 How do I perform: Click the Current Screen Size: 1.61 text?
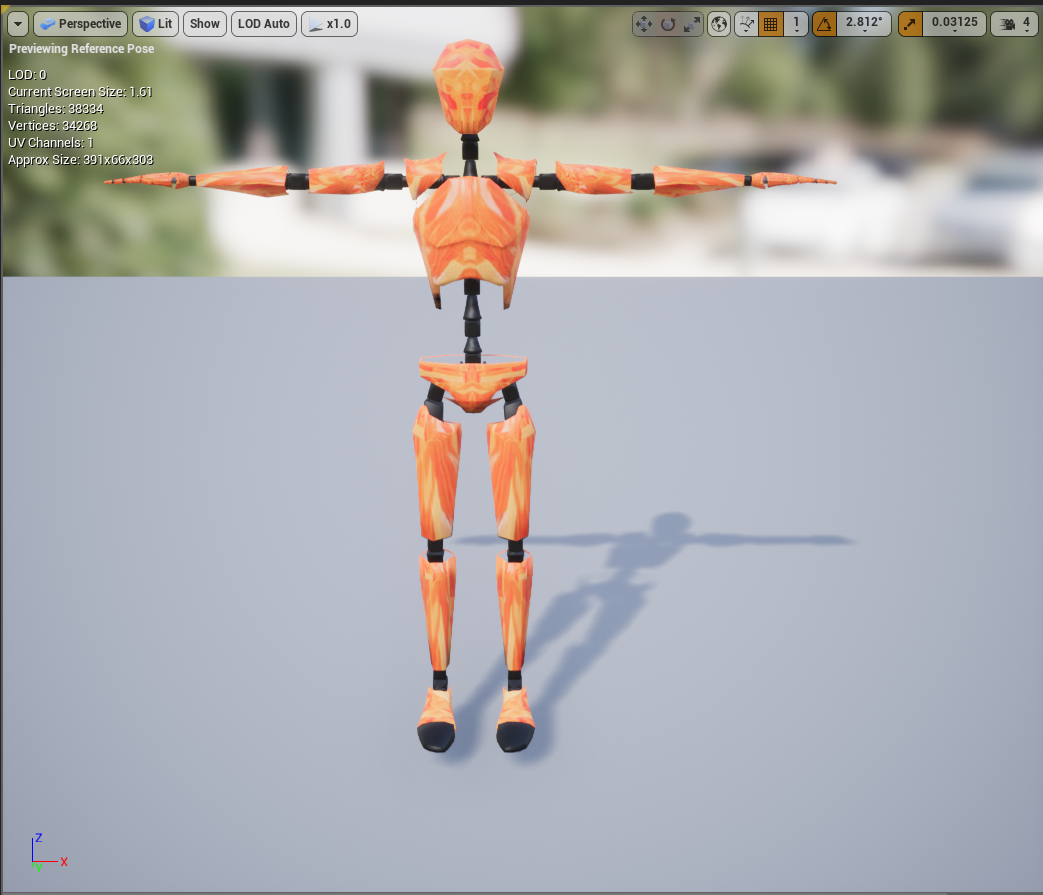click(x=80, y=92)
